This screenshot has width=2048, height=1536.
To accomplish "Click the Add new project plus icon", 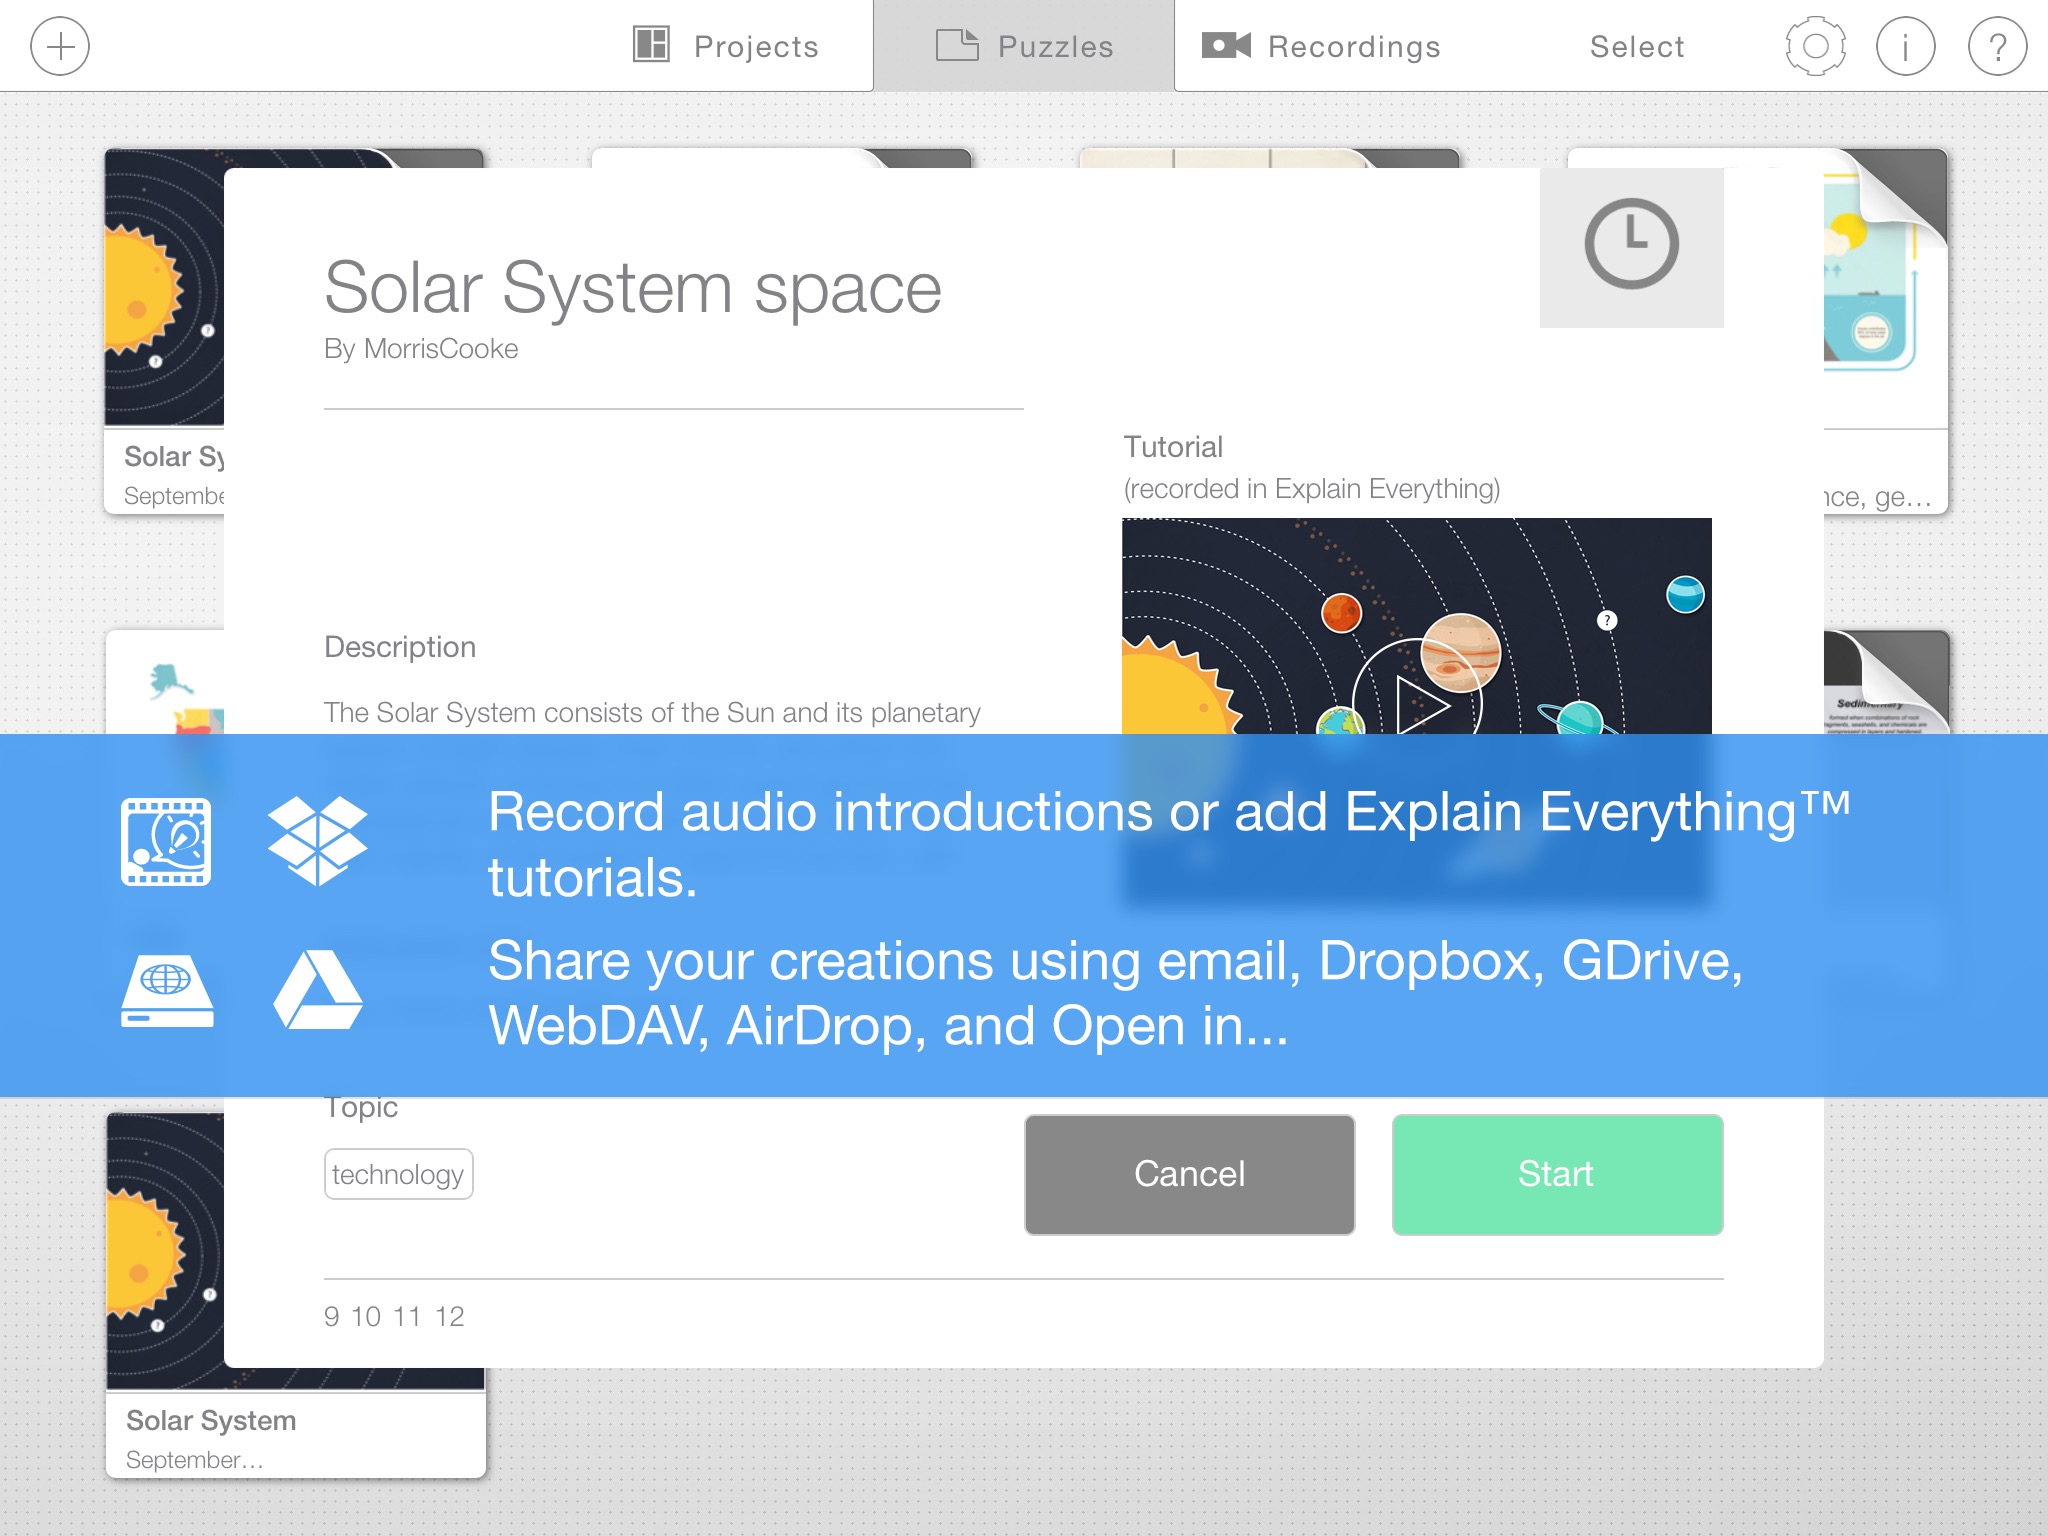I will click(60, 45).
